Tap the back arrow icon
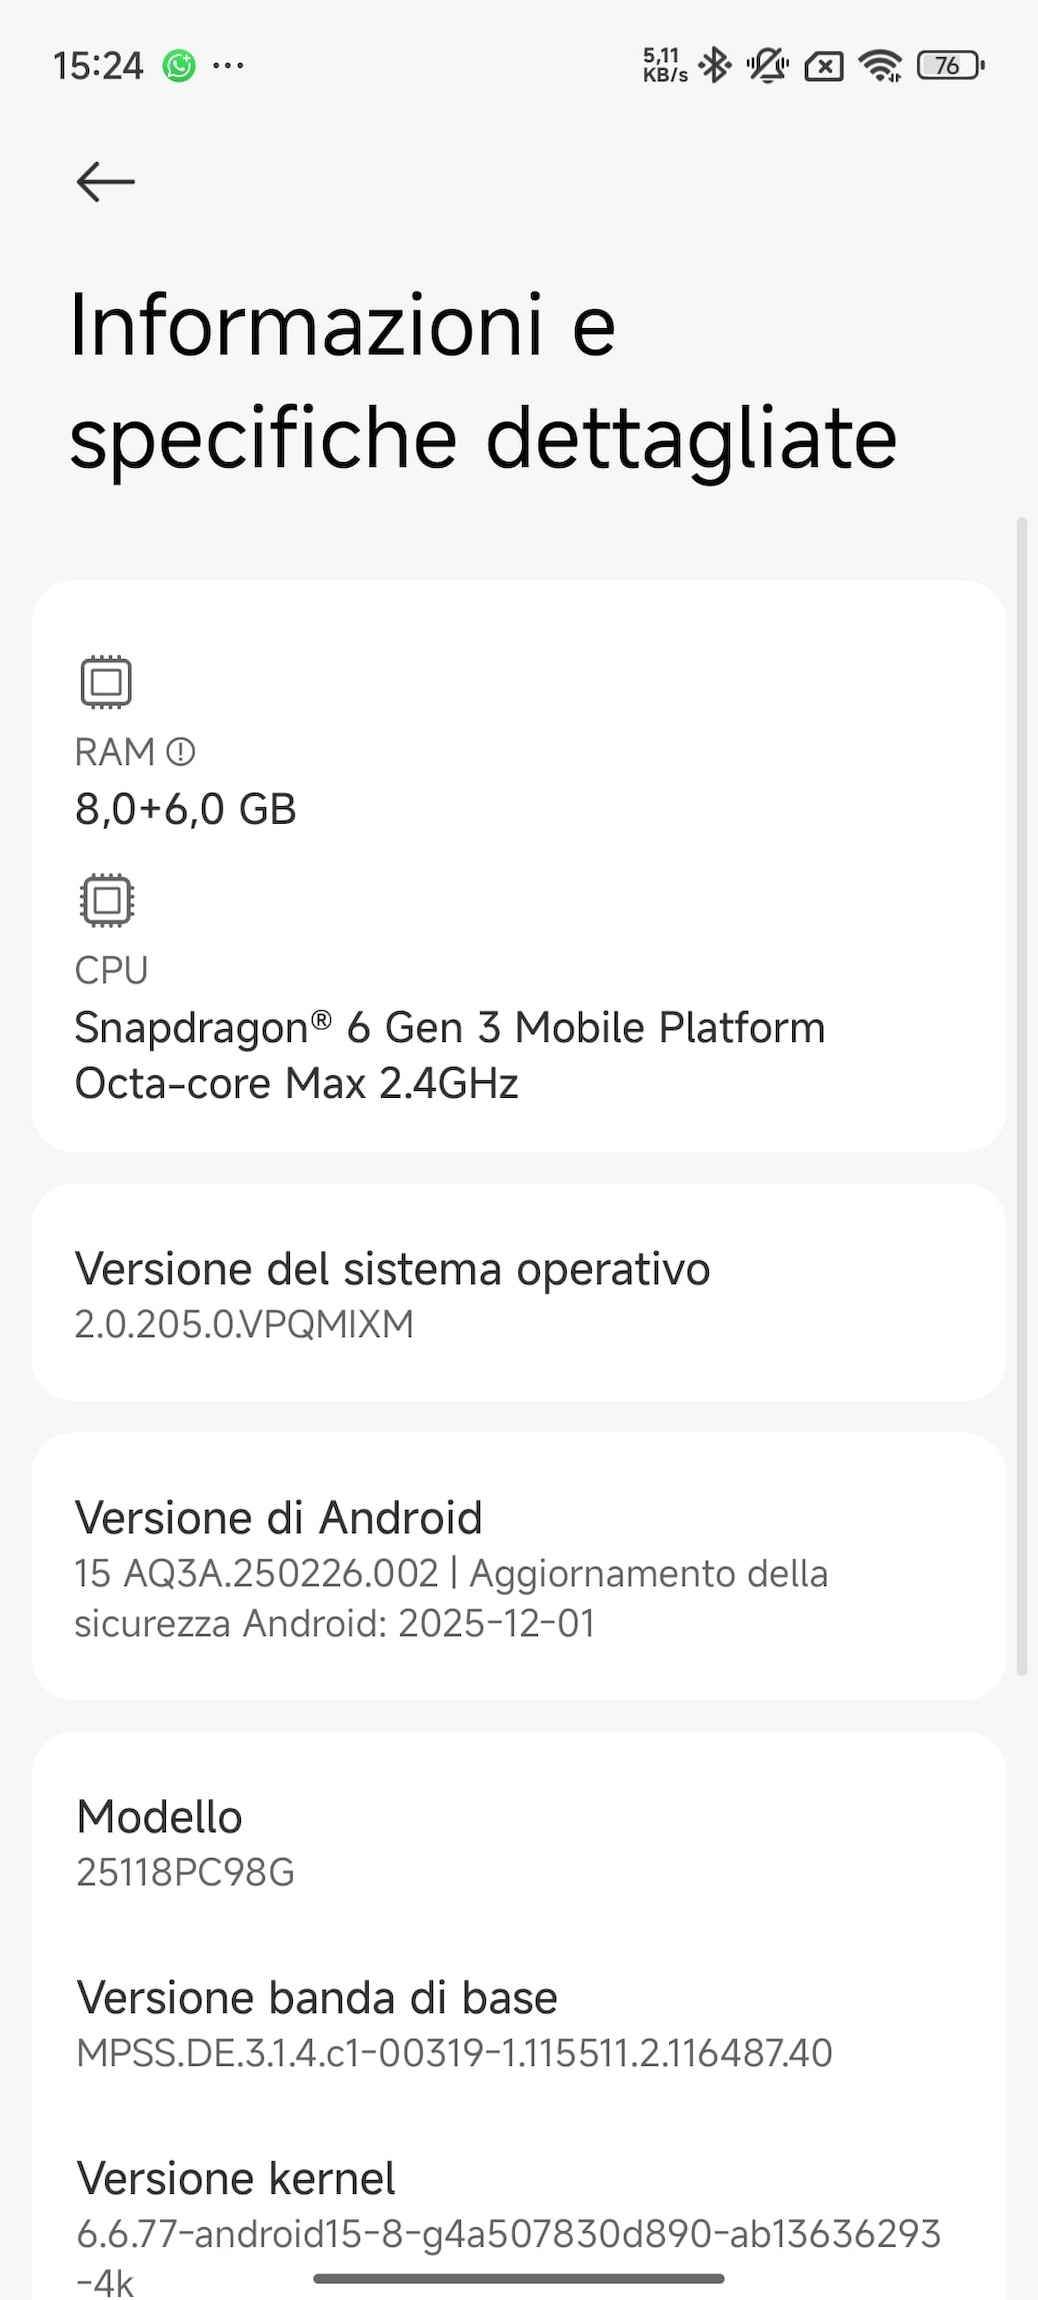The image size is (1038, 2300). pos(105,182)
